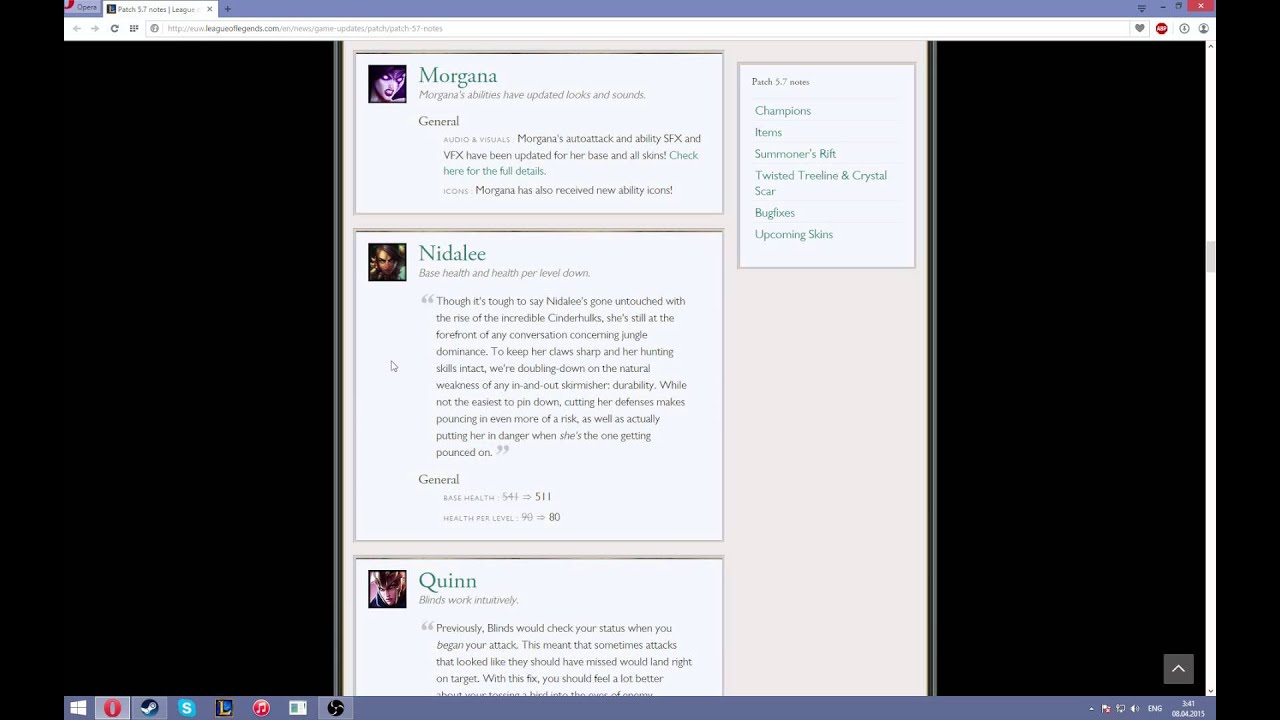Follow the 'Check here for the full details' link
Image resolution: width=1280 pixels, height=720 pixels.
click(571, 163)
